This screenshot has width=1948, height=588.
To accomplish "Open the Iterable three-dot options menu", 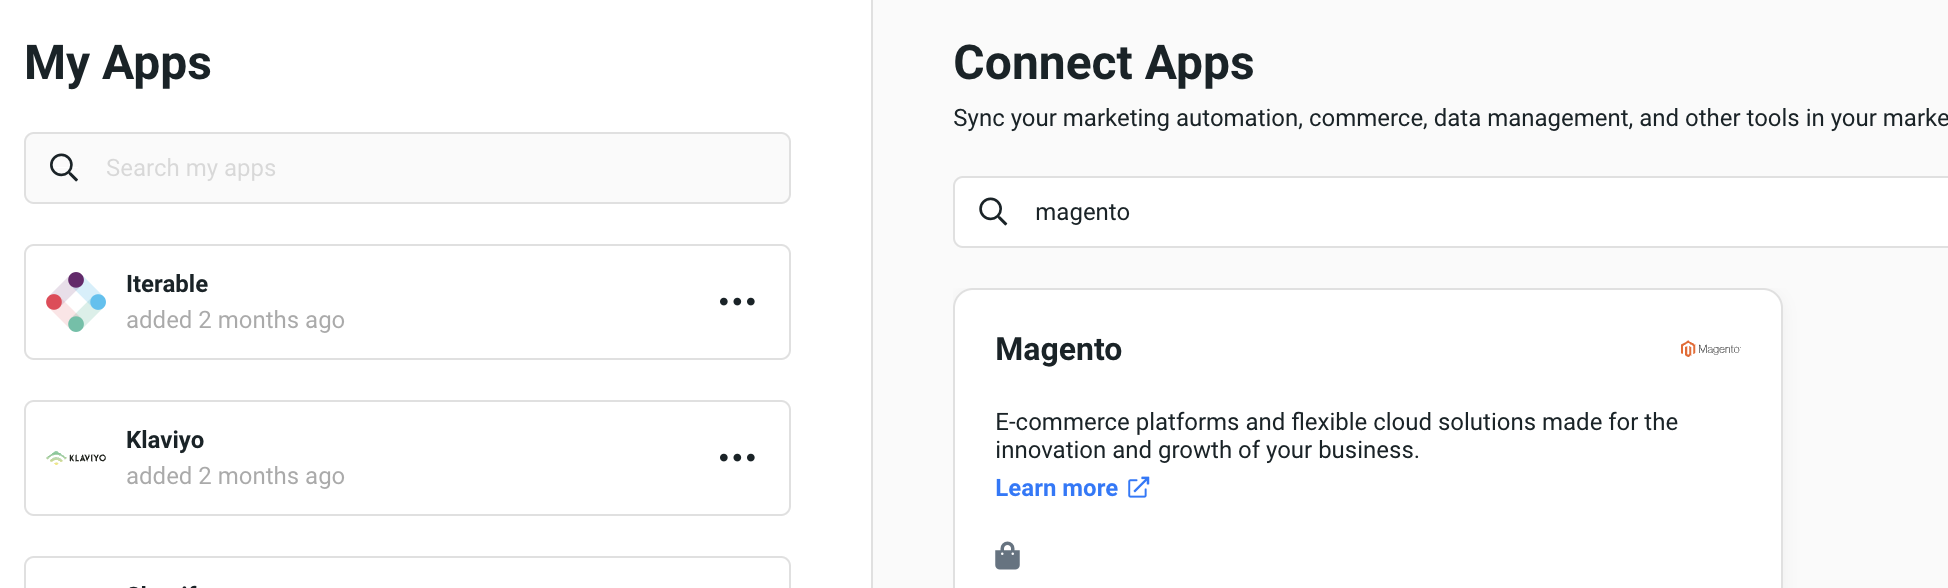I will pyautogui.click(x=737, y=302).
